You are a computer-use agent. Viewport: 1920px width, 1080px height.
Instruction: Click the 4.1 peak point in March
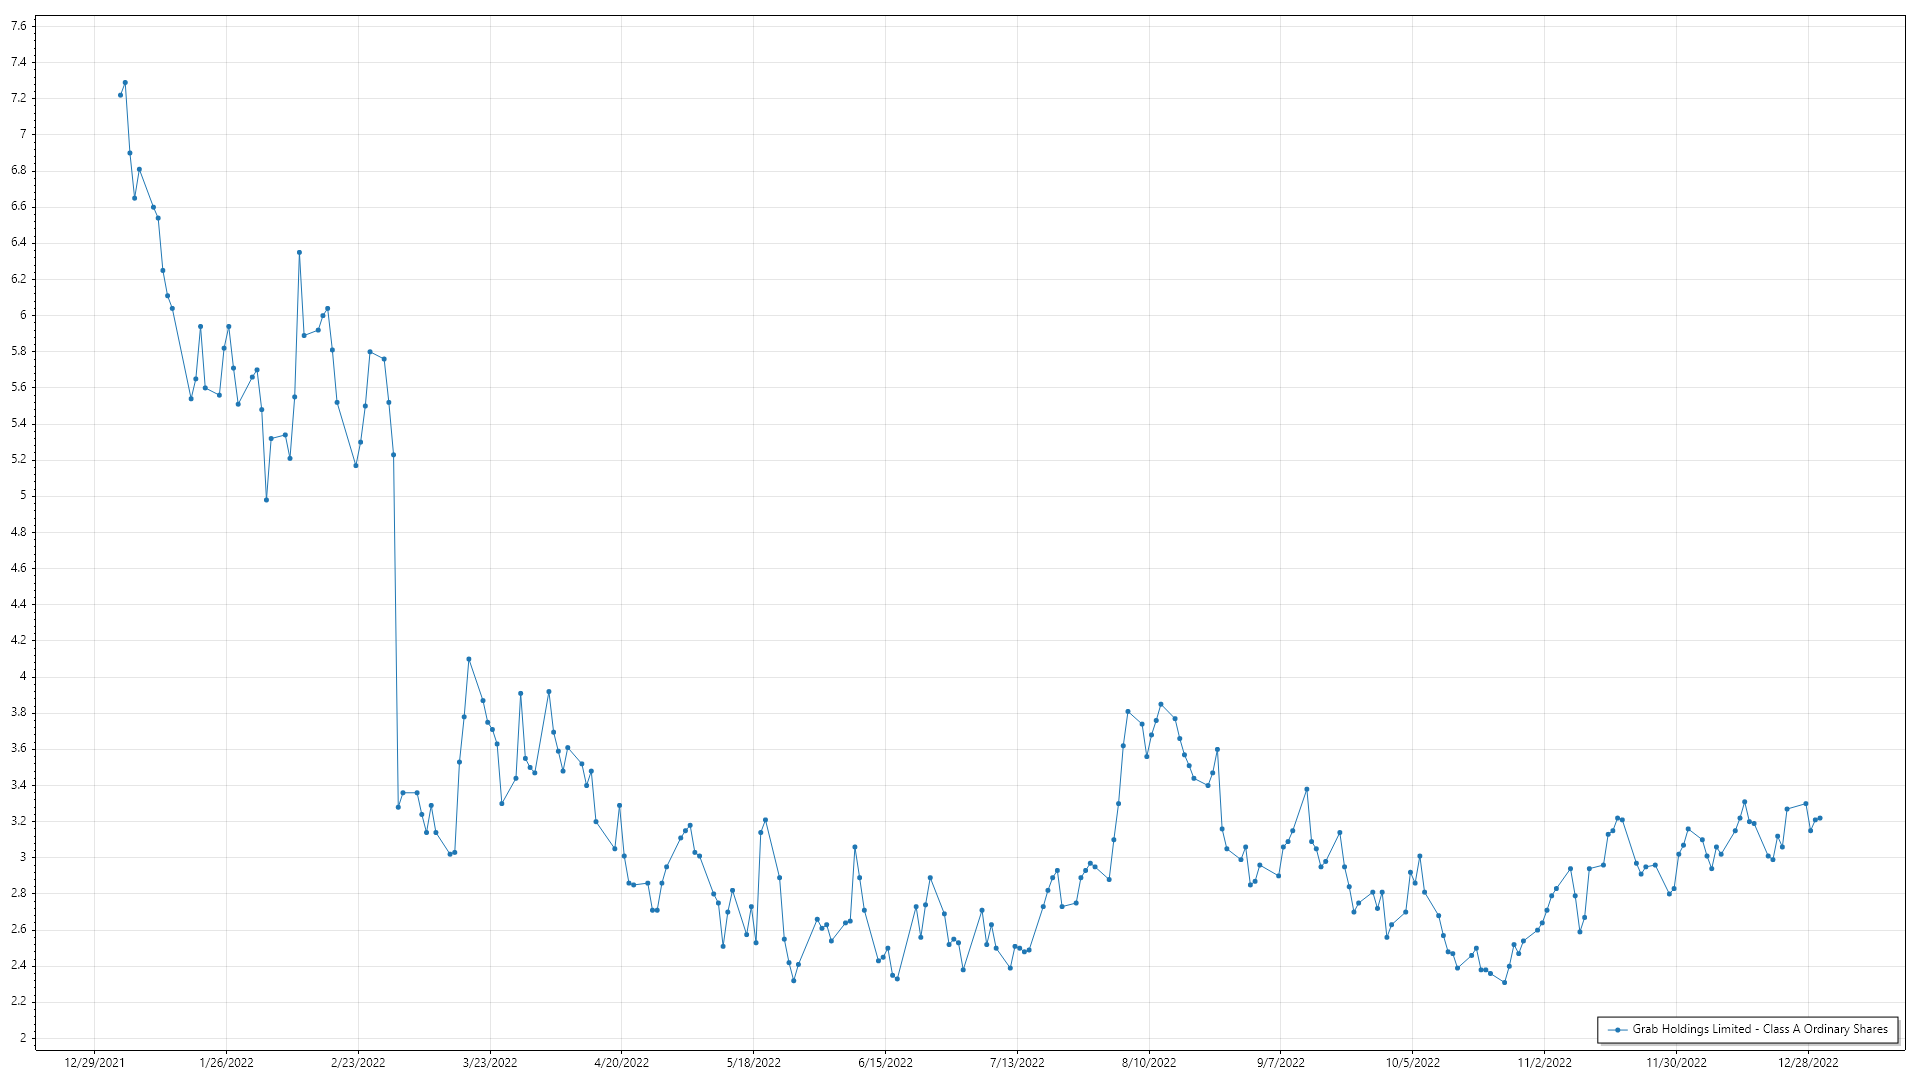point(469,659)
